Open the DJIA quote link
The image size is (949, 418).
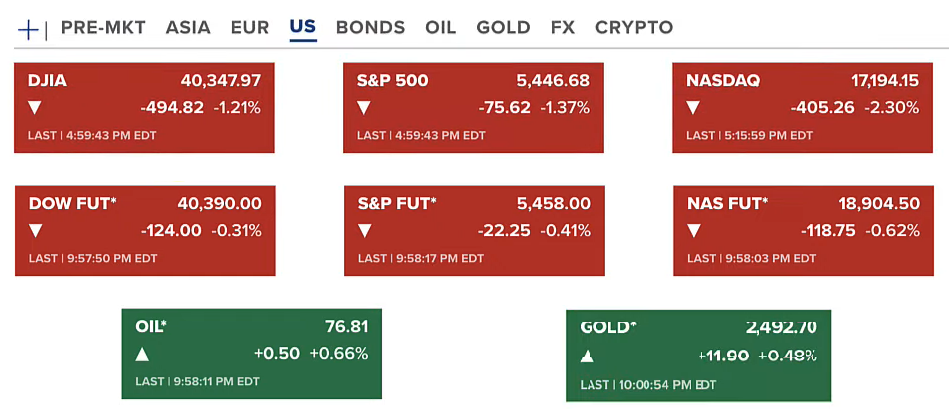pos(48,80)
